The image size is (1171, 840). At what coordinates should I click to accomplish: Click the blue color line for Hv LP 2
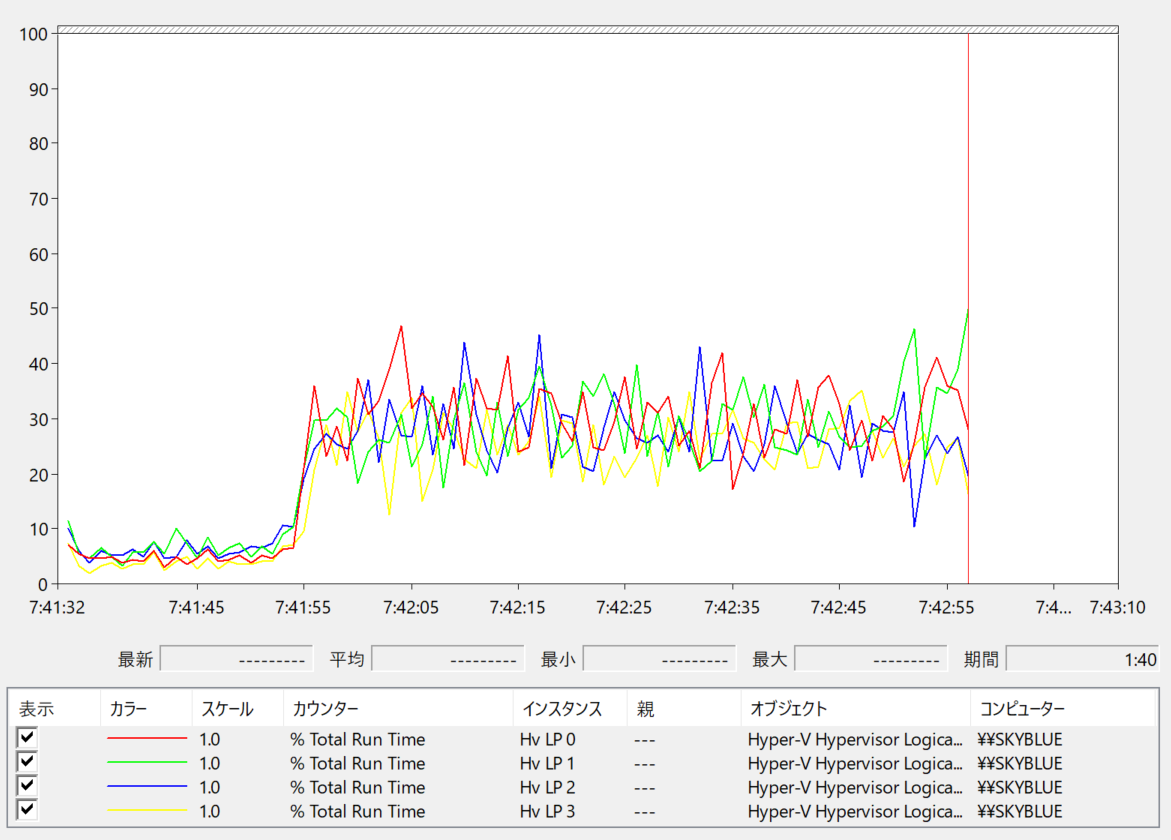coord(146,786)
